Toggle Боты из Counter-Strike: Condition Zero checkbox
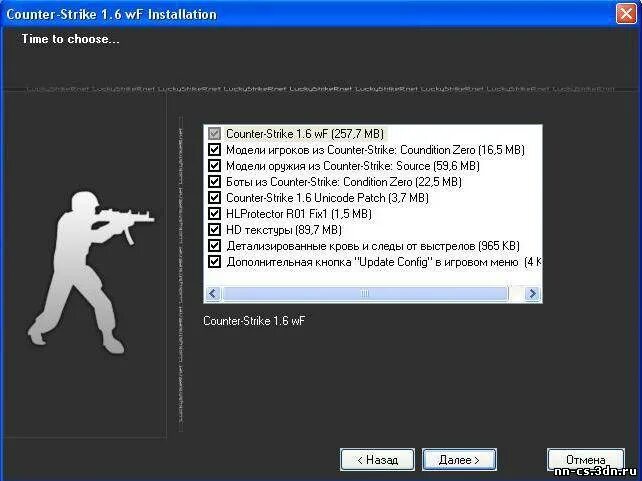 coord(215,181)
